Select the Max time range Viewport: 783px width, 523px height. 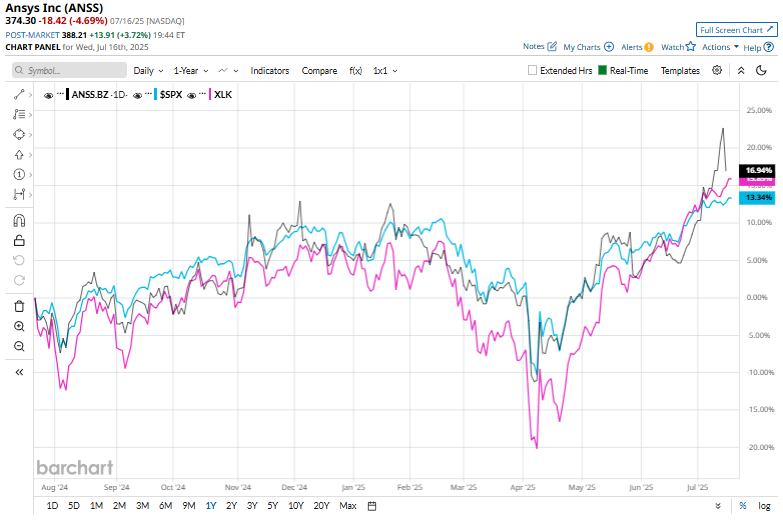pos(348,506)
